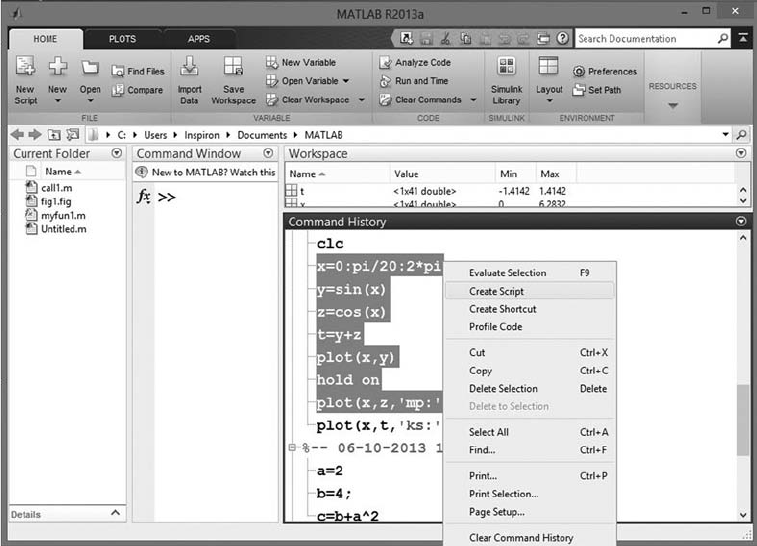Select the 'a=2' line in Command History

(330, 471)
